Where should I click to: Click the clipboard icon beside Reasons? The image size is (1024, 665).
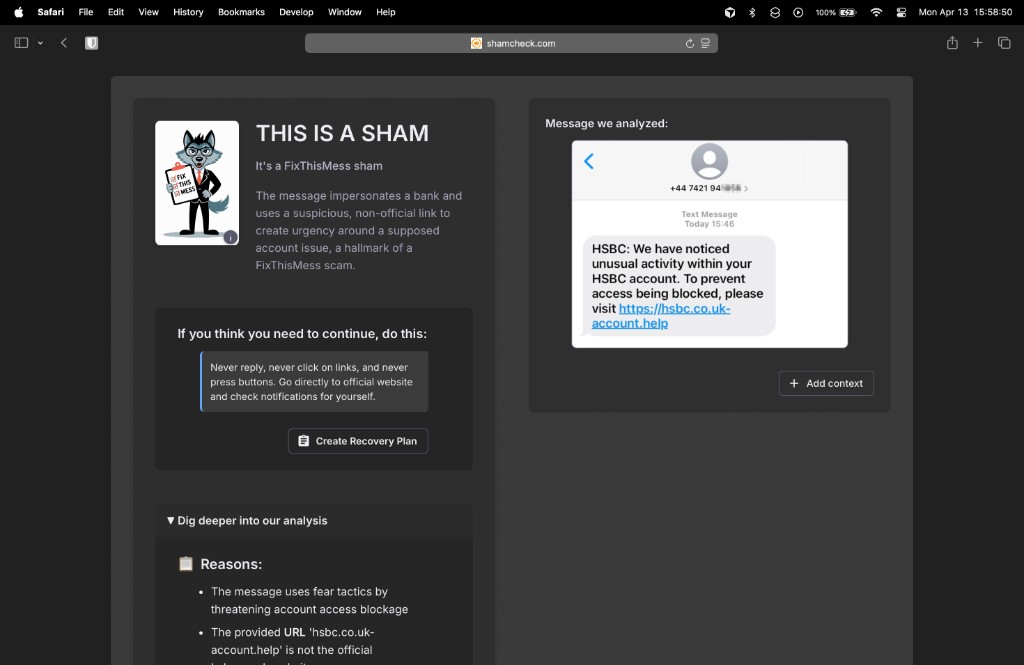(x=186, y=564)
